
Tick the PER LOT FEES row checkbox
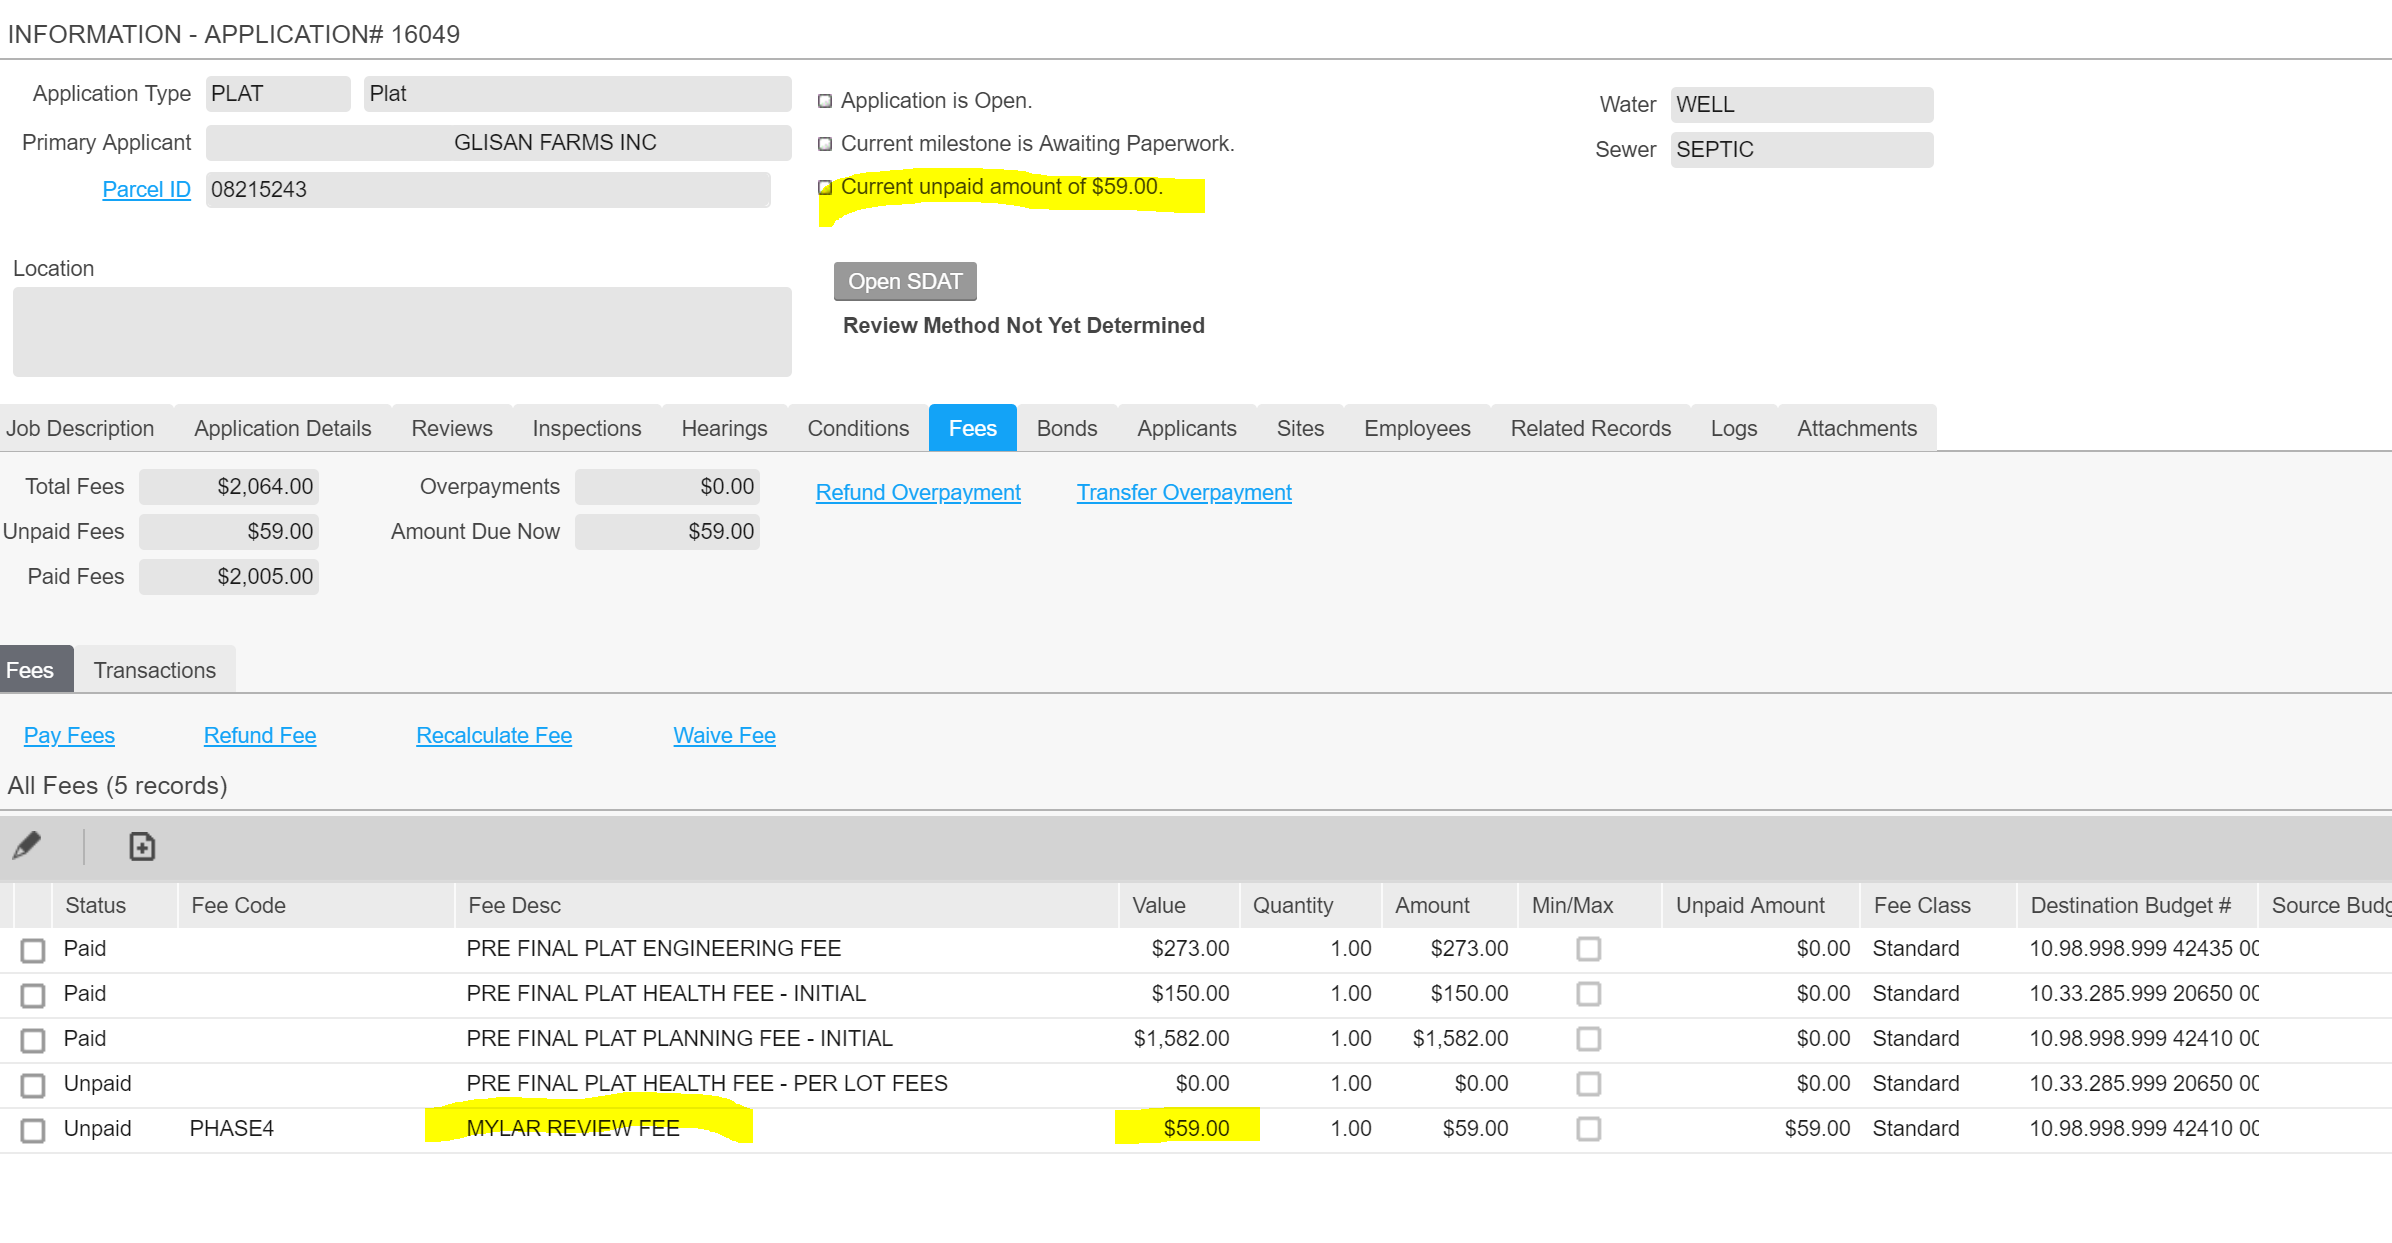33,1085
